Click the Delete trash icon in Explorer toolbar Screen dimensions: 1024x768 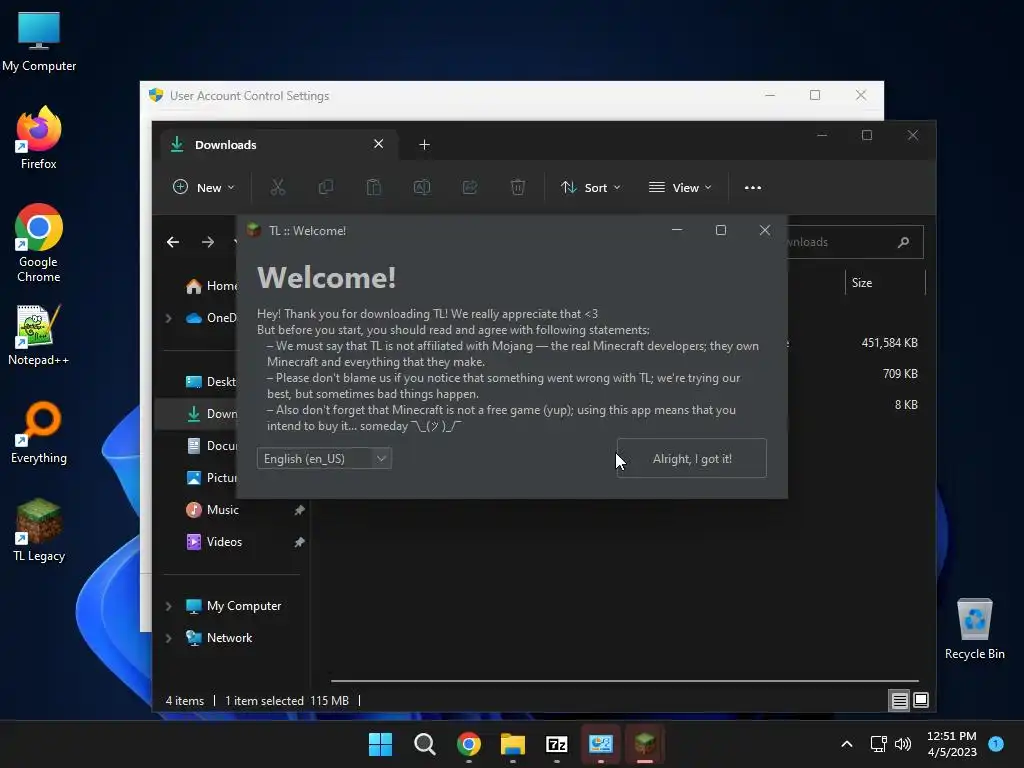point(517,187)
